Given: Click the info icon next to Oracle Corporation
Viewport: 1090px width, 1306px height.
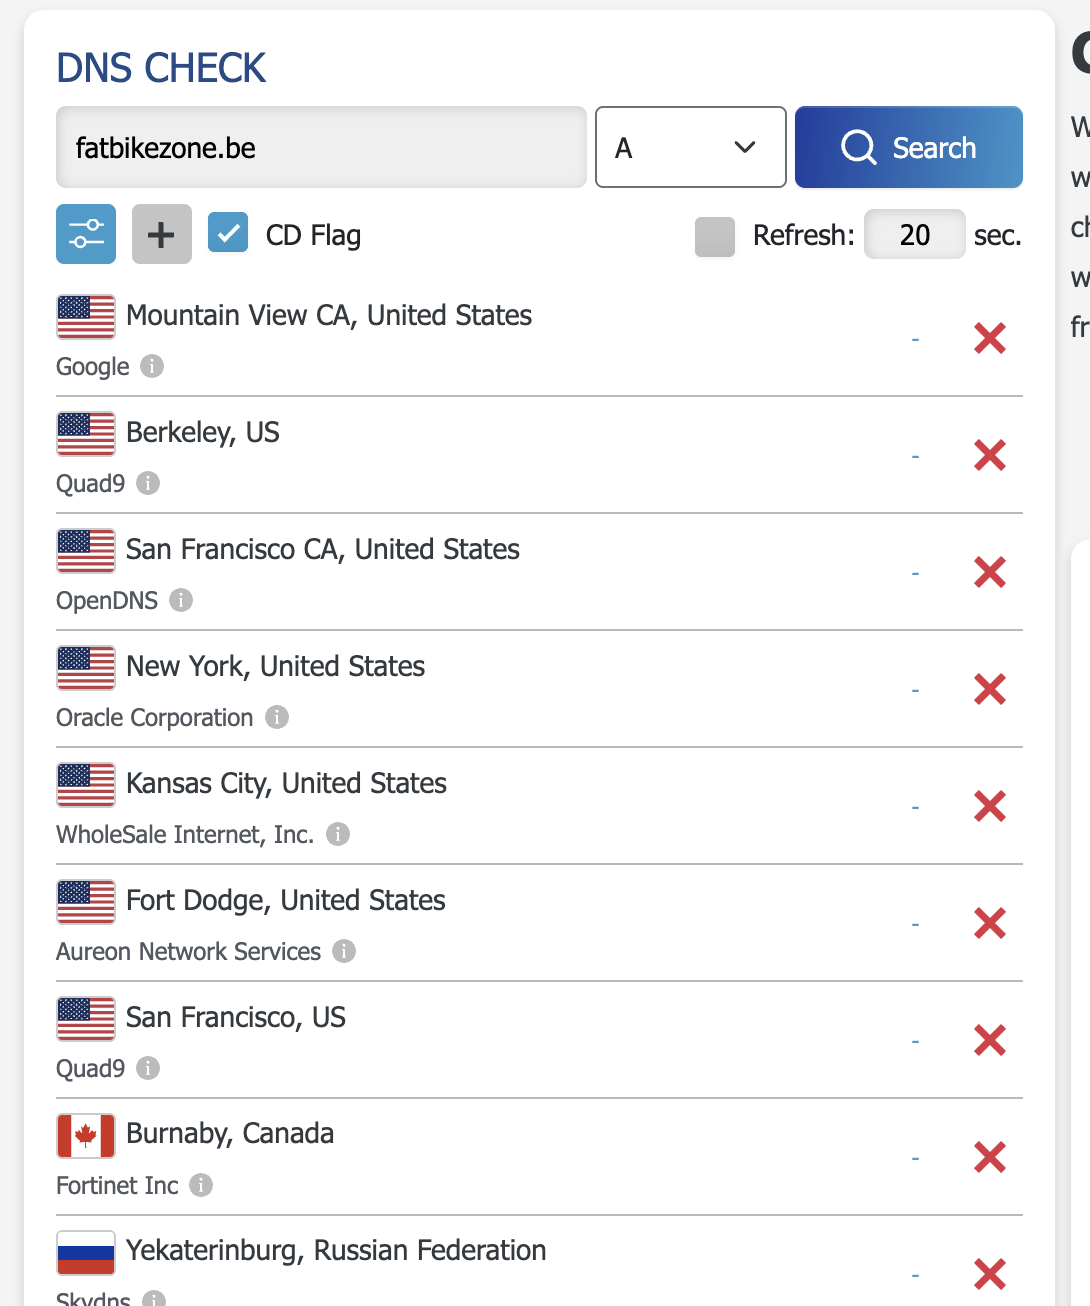Looking at the screenshot, I should click(277, 717).
